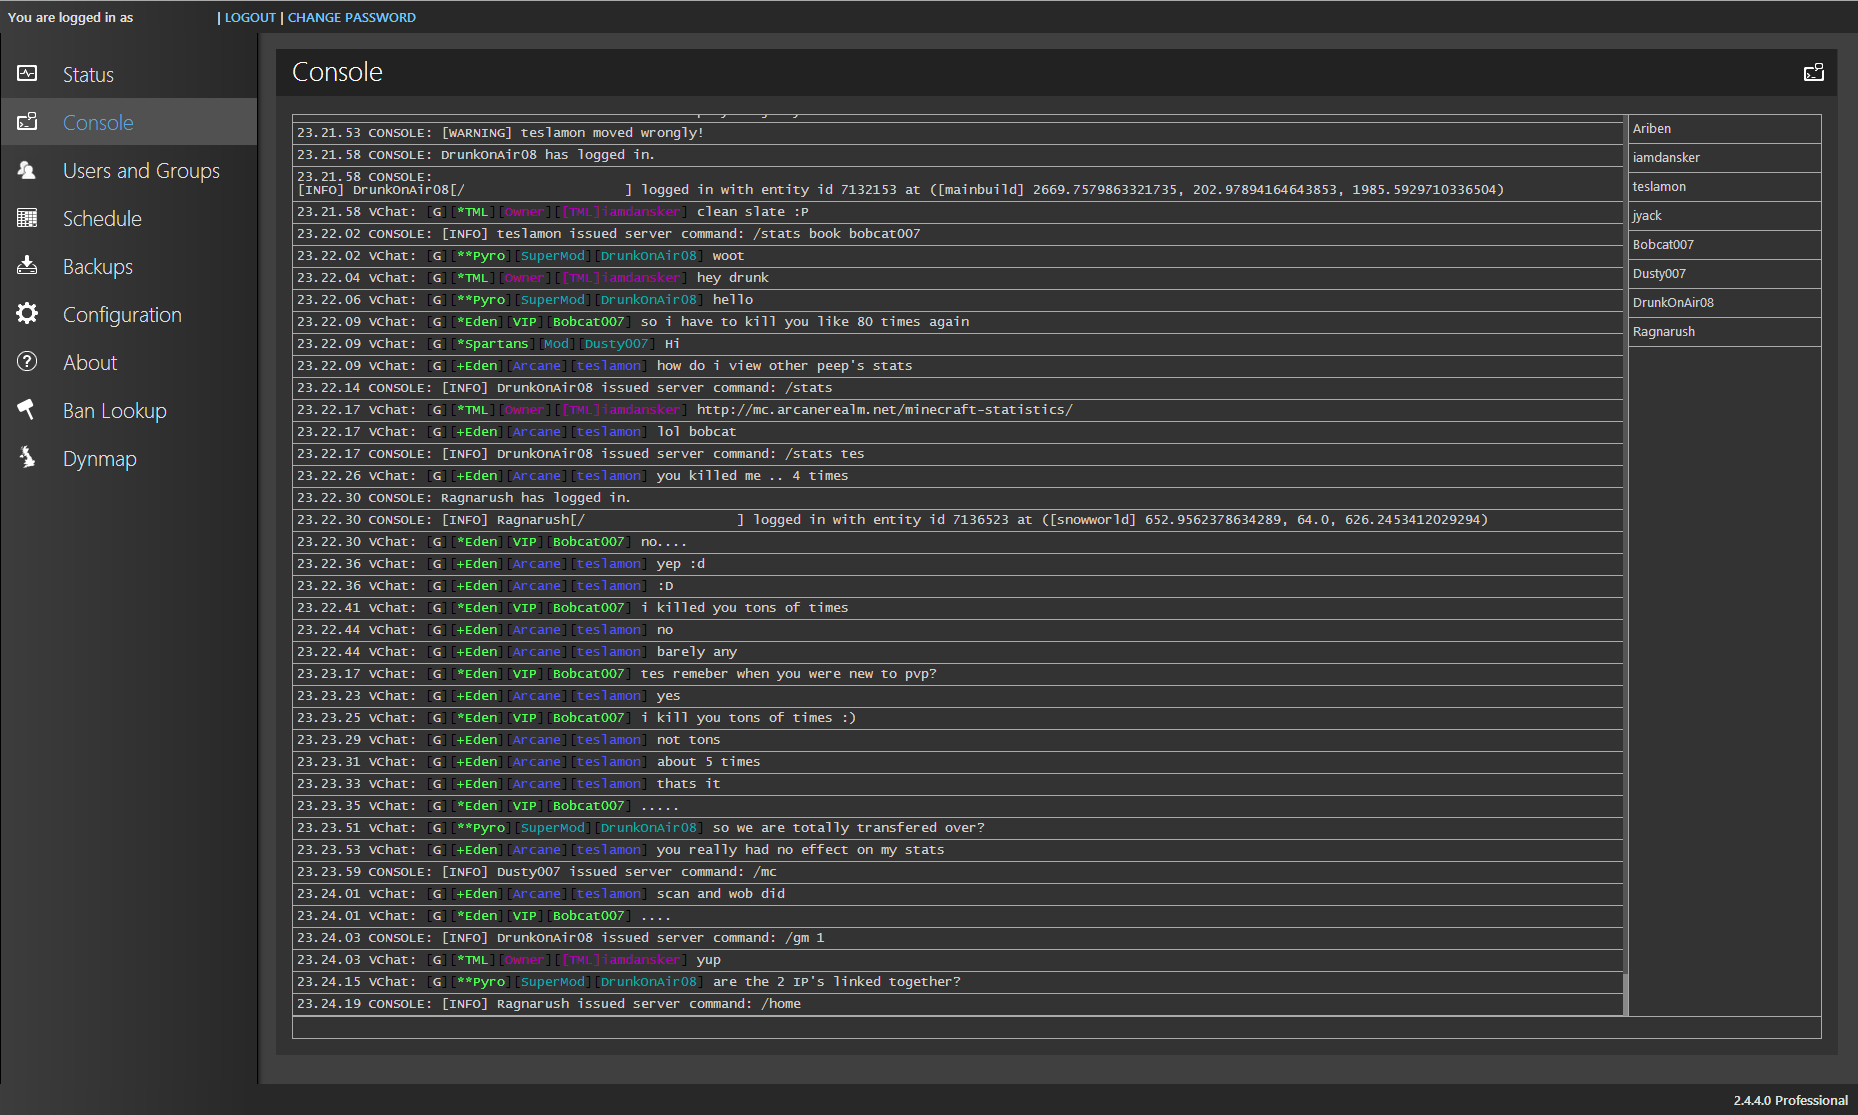Click chat line 'thats it'
Viewport: 1858px width, 1115px height.
coord(957,784)
